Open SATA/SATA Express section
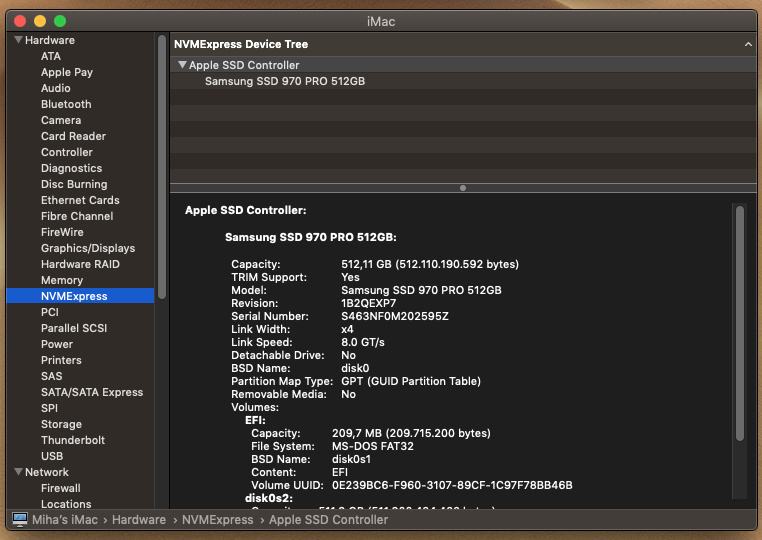Screen dimensions: 762x540 tap(92, 392)
